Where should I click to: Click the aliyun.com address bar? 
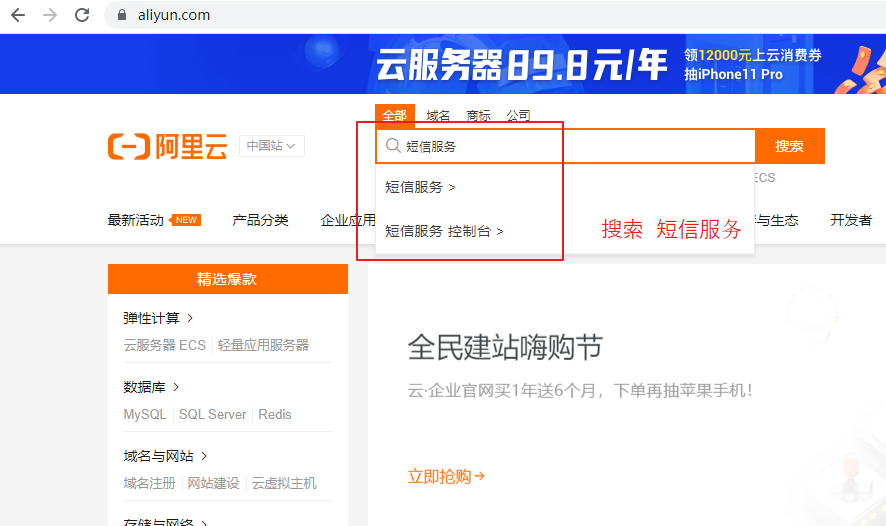tap(497, 15)
